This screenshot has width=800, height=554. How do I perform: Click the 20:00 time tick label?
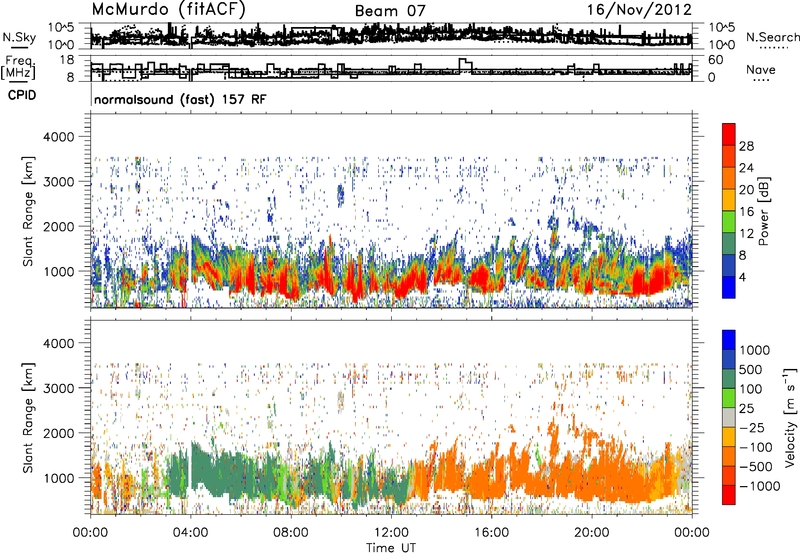(591, 533)
